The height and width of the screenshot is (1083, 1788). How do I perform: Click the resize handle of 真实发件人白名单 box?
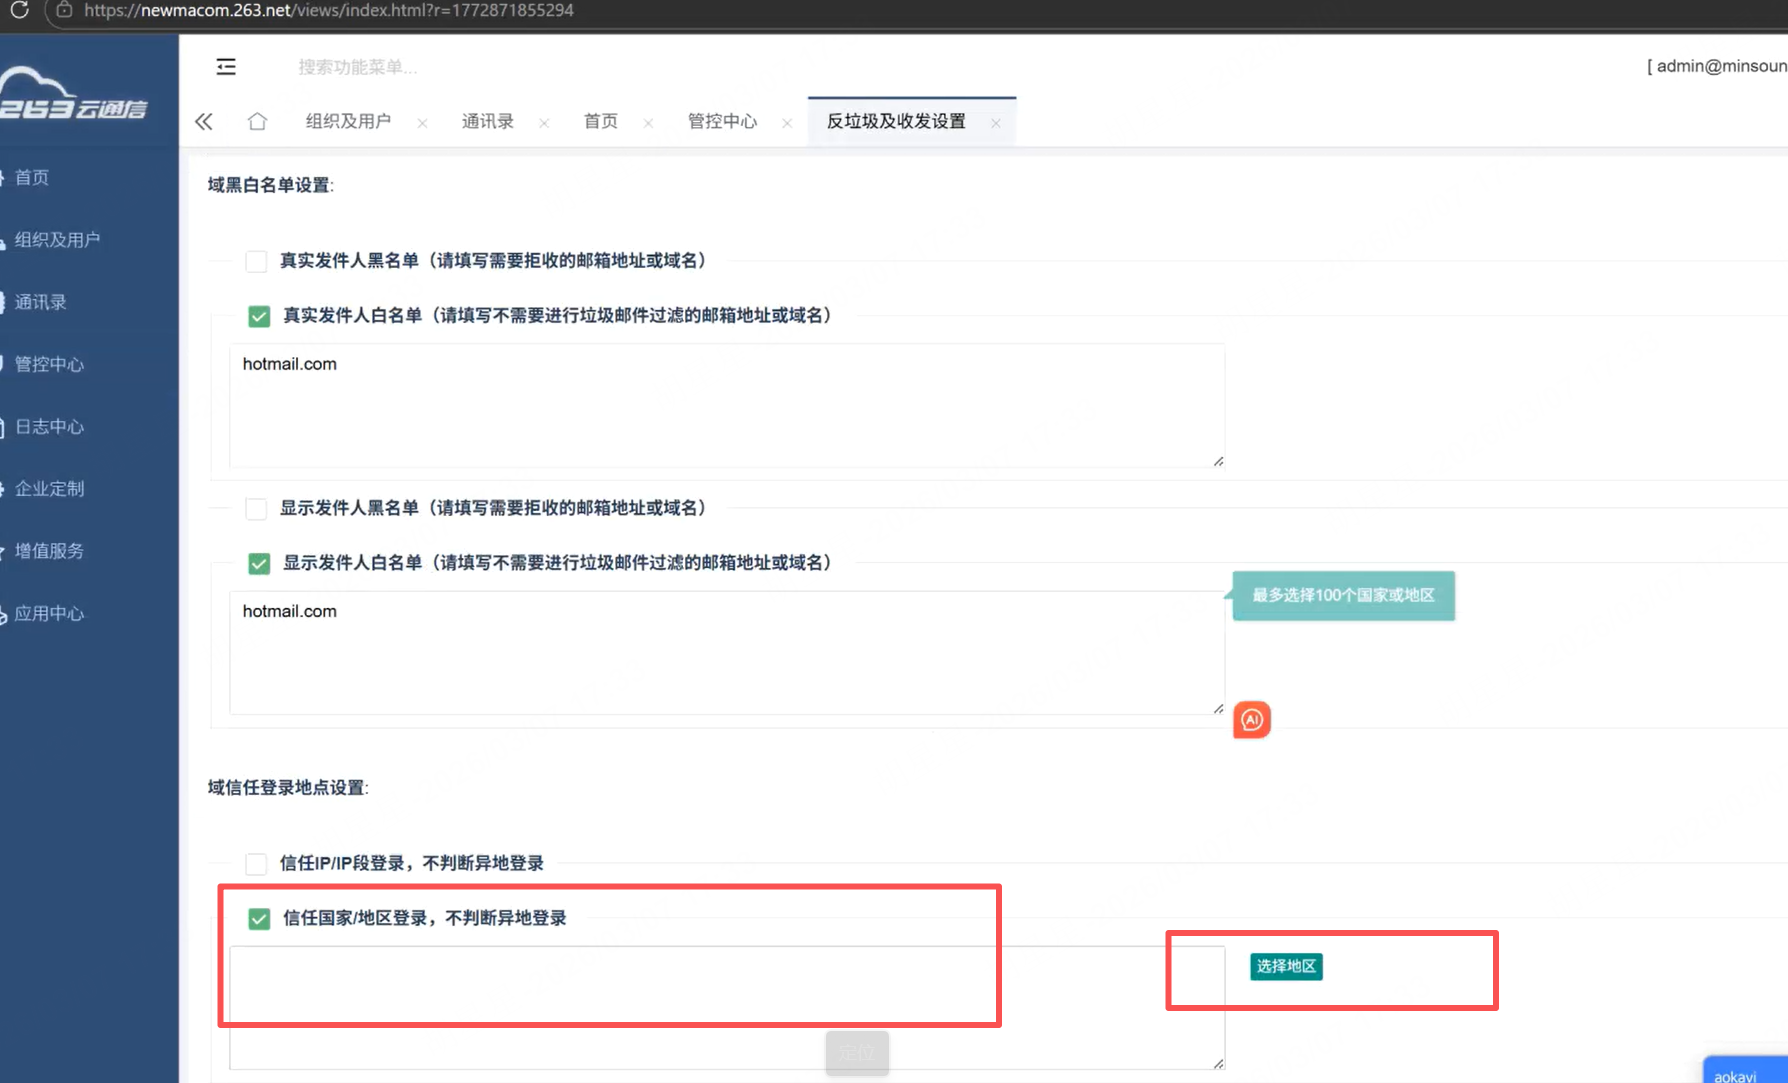coord(1218,461)
